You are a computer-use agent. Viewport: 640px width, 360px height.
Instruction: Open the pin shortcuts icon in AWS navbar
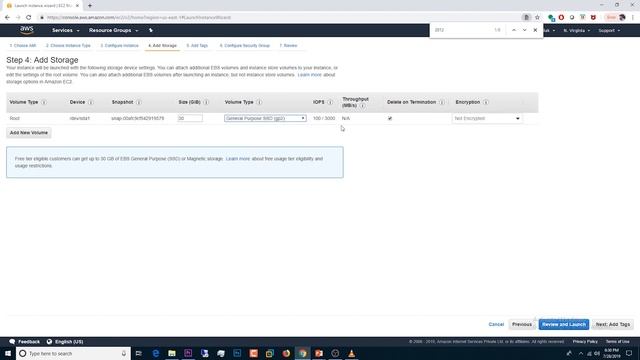click(x=151, y=30)
